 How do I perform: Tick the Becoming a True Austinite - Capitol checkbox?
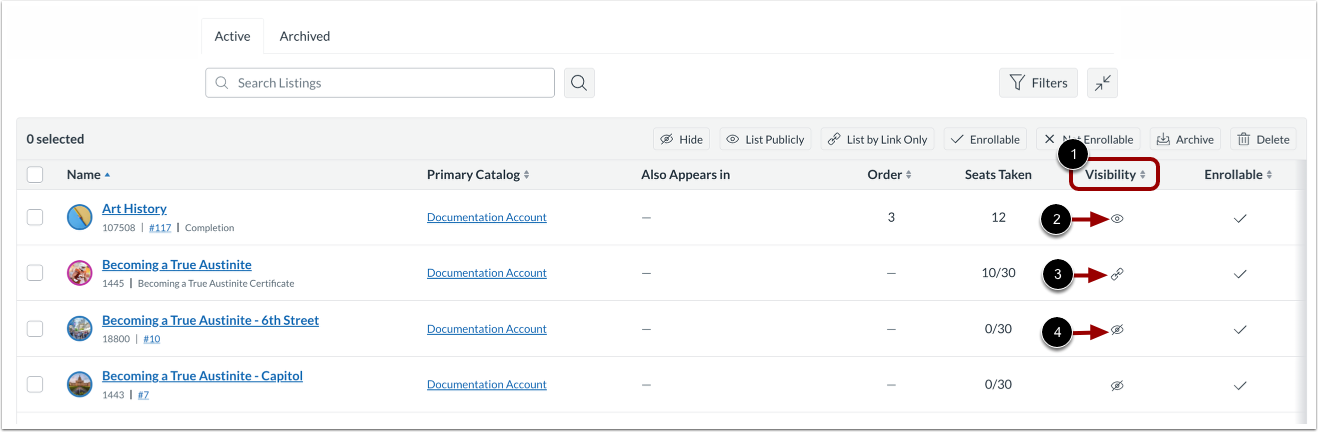pos(36,385)
